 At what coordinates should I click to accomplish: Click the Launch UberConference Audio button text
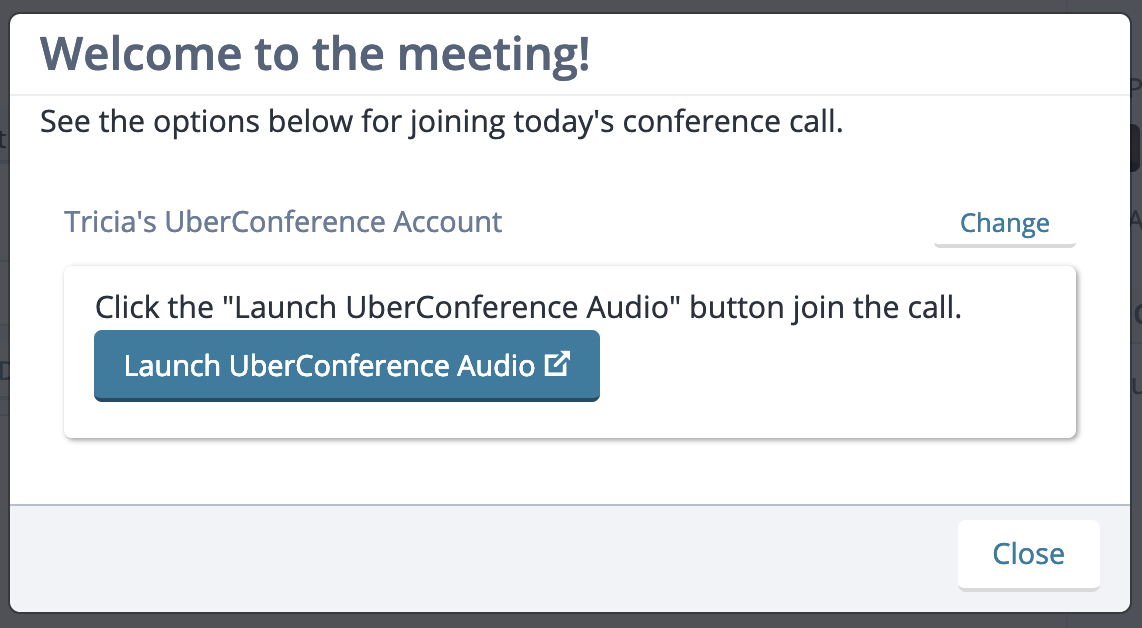(330, 365)
